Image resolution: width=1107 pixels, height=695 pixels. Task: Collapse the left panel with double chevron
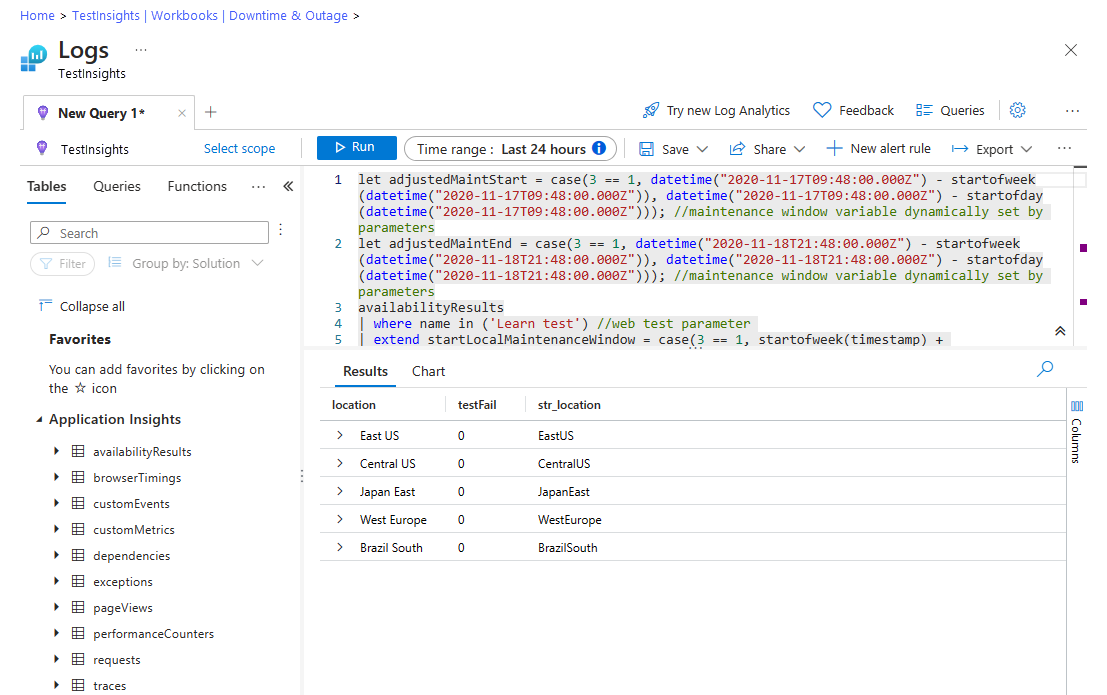click(x=288, y=186)
